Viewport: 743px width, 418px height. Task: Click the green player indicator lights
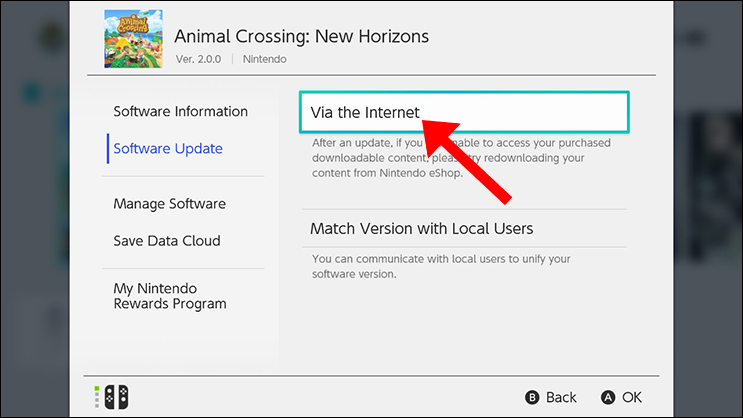coord(97,397)
